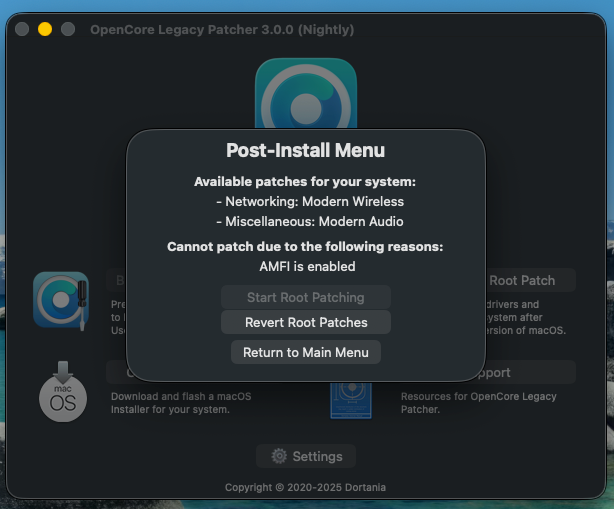The image size is (614, 509).
Task: Click the Post-Install Menu heading
Action: click(305, 150)
